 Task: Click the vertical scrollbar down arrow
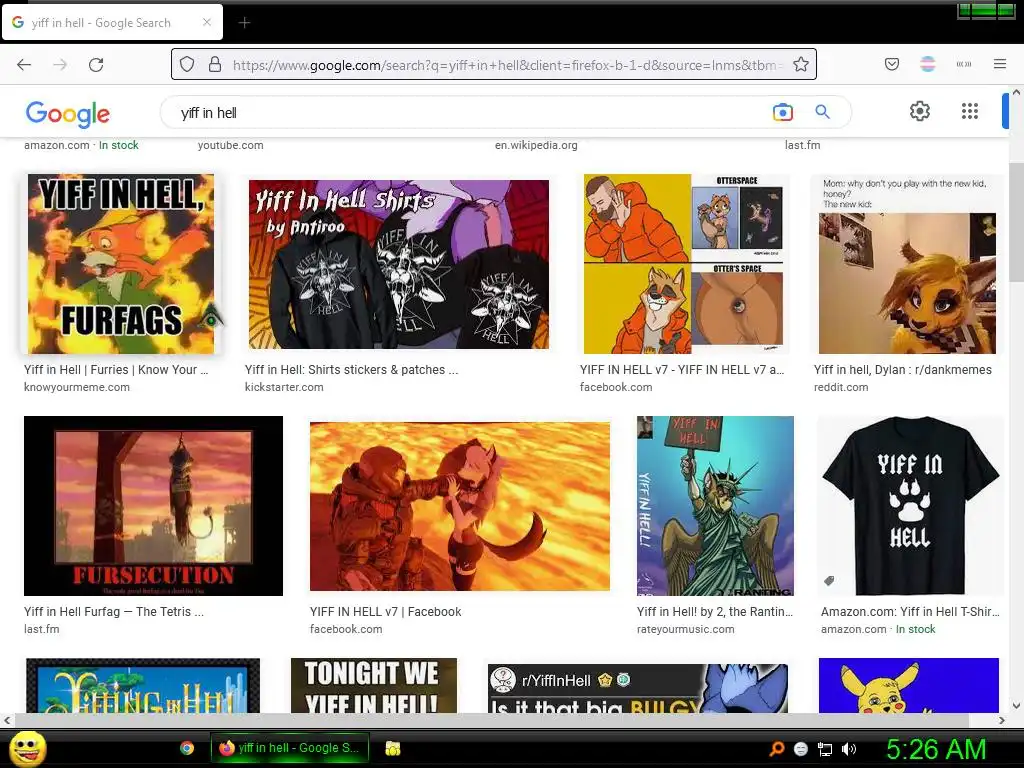click(x=1016, y=705)
